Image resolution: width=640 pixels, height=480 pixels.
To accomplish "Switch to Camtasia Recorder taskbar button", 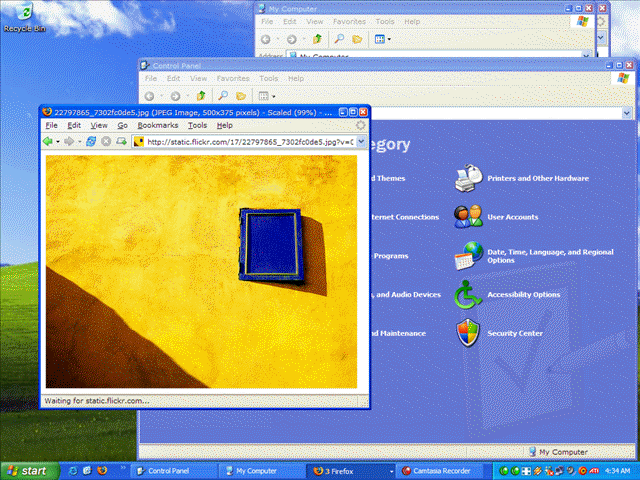I will 442,471.
